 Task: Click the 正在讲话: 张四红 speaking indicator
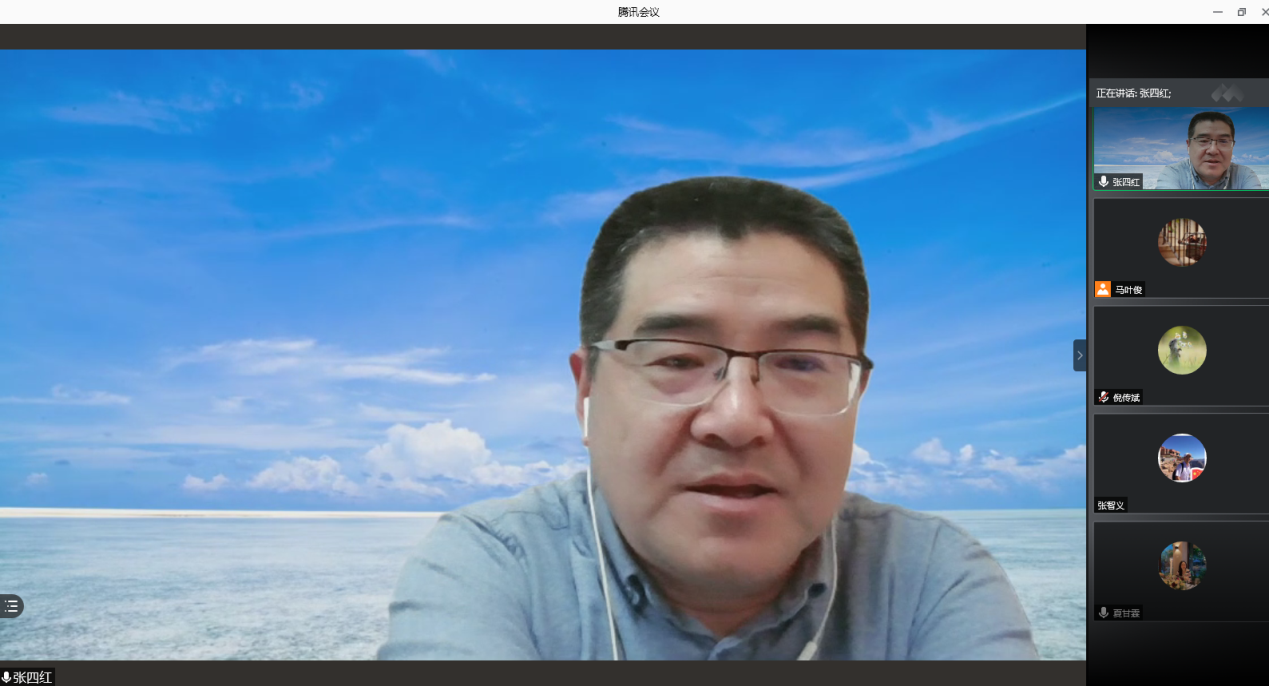click(1134, 93)
